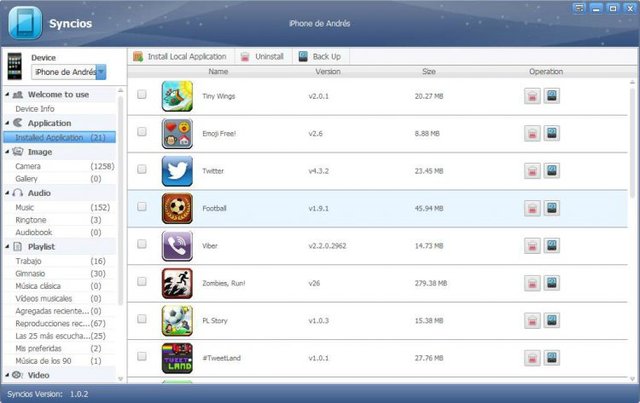Check the Football row checkbox
Screen dimensions: 640x403
point(142,207)
